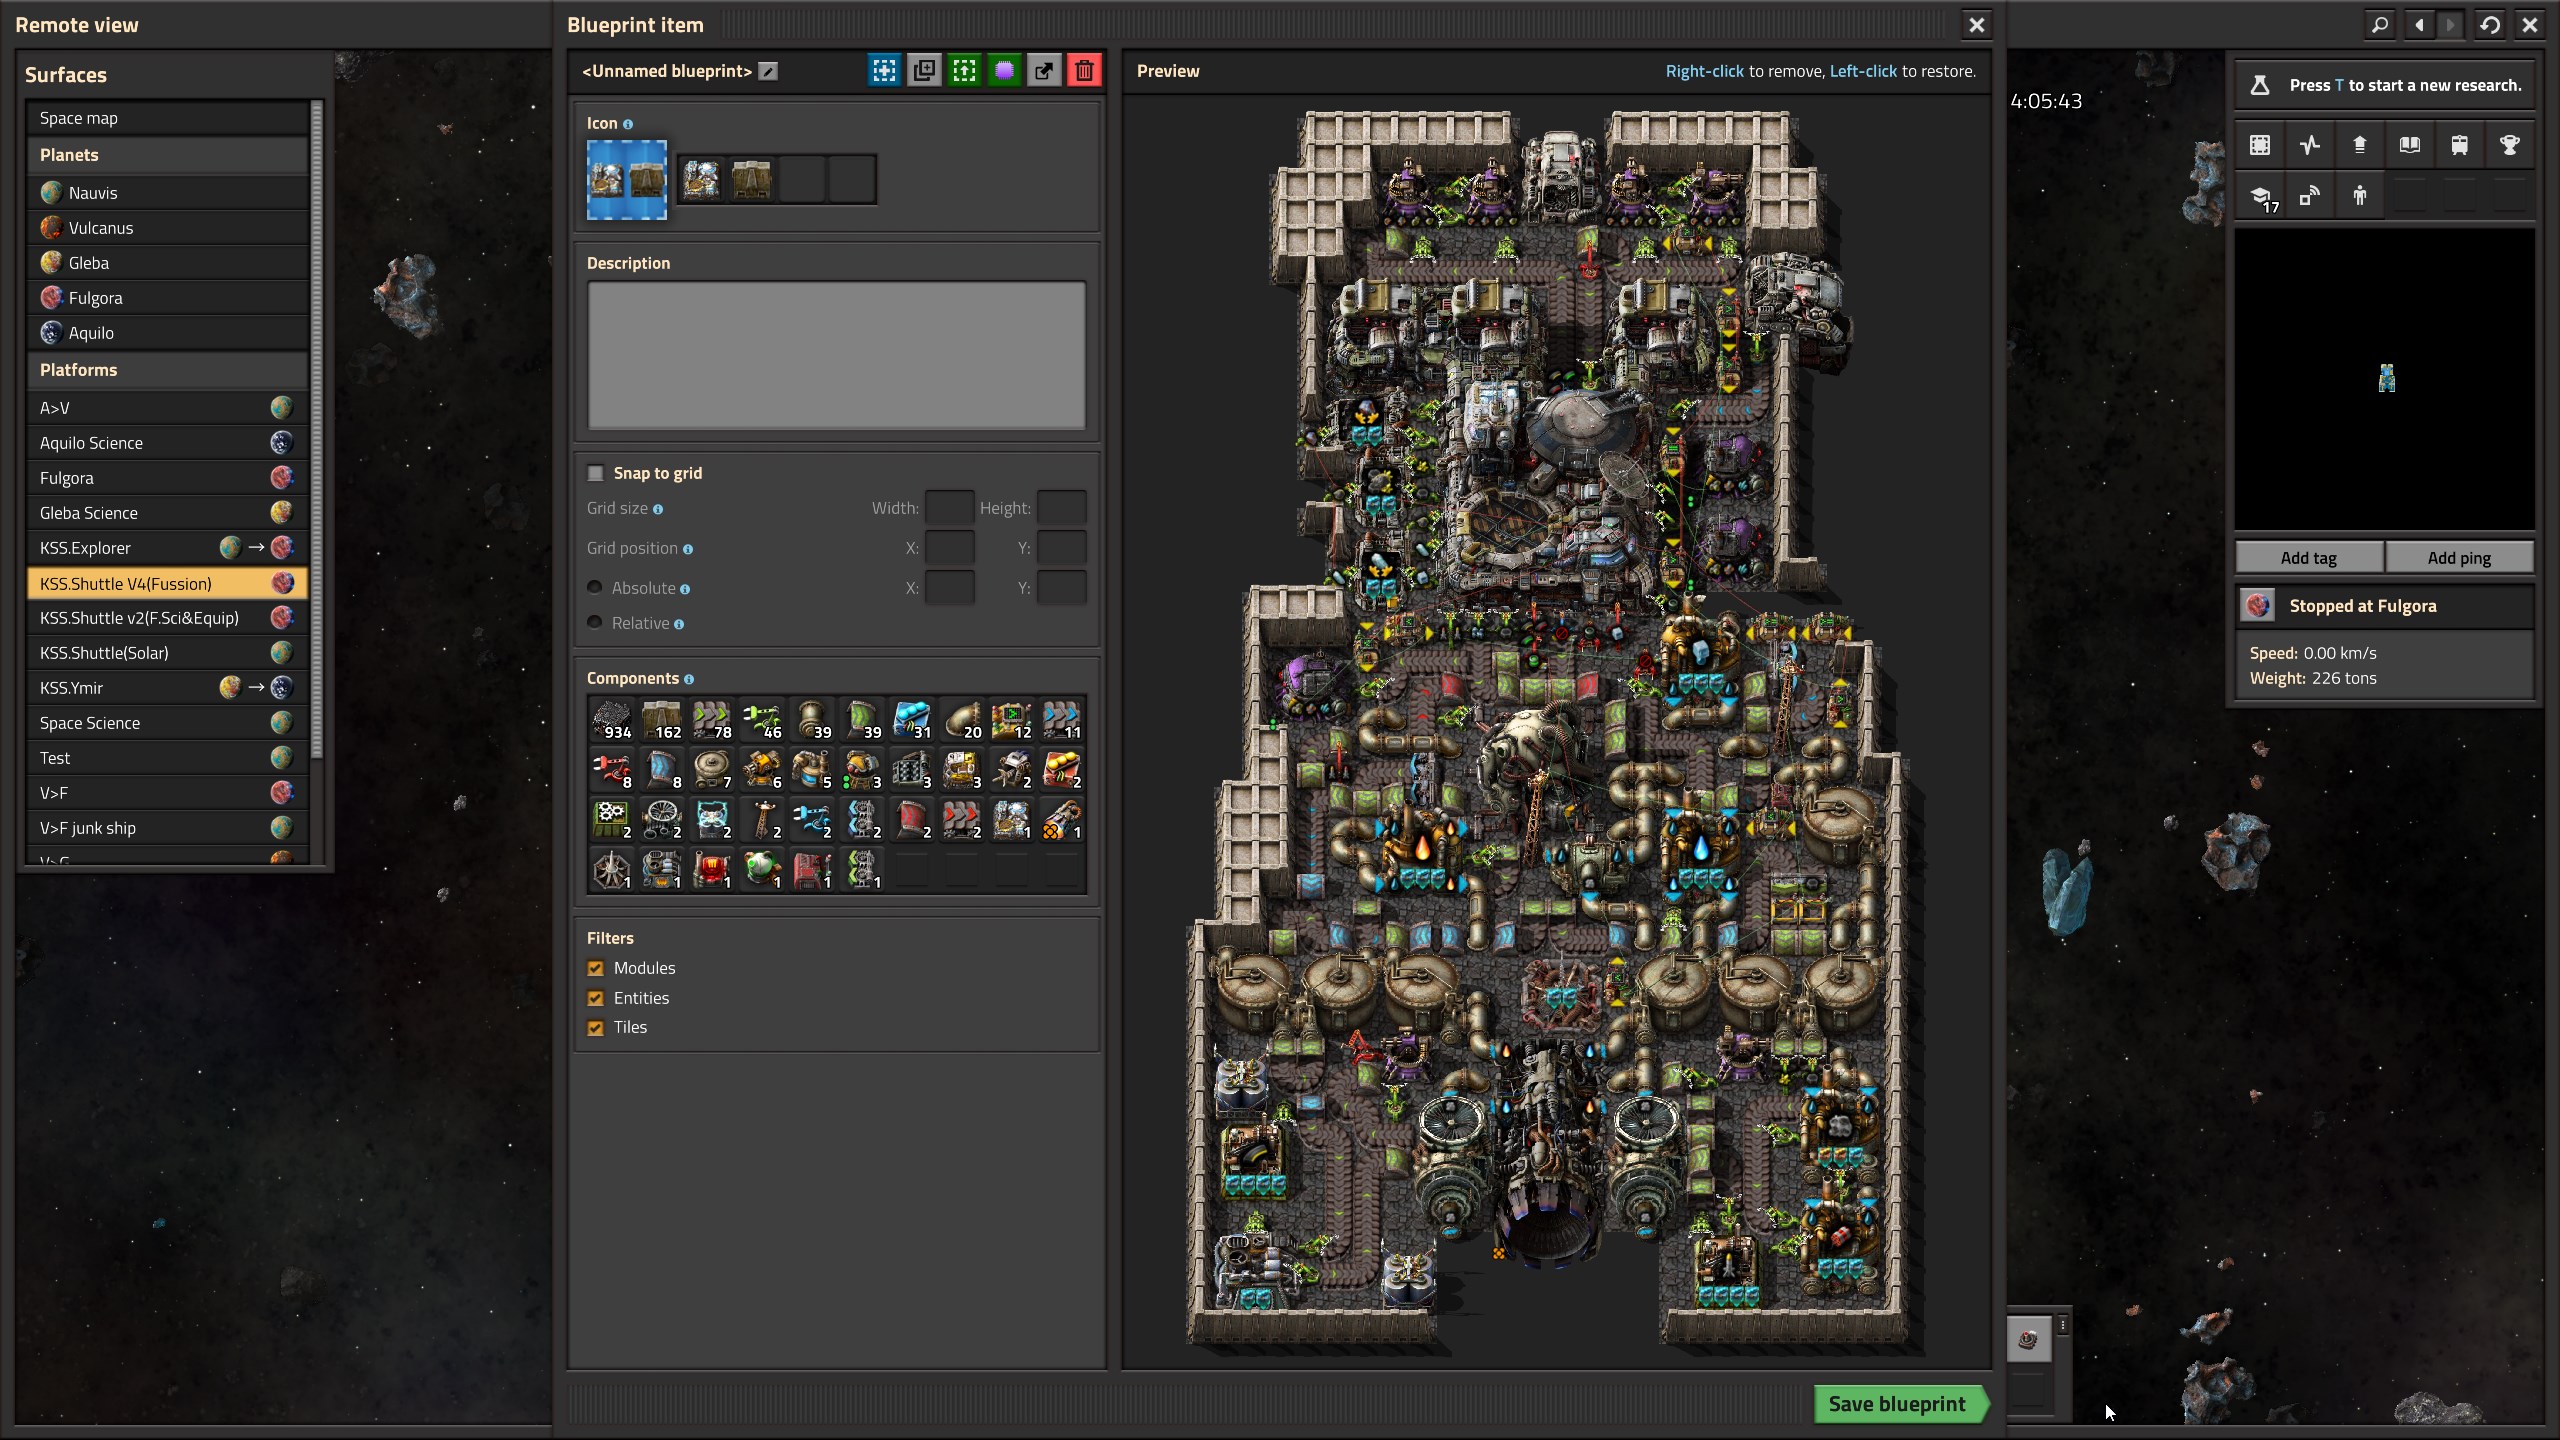Select the Gleba planet
2560x1440 pixels.
(x=168, y=263)
